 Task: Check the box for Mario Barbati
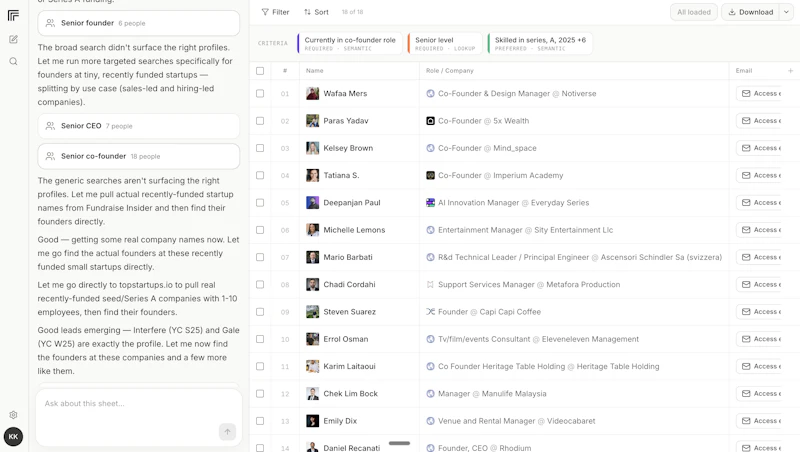tap(260, 257)
